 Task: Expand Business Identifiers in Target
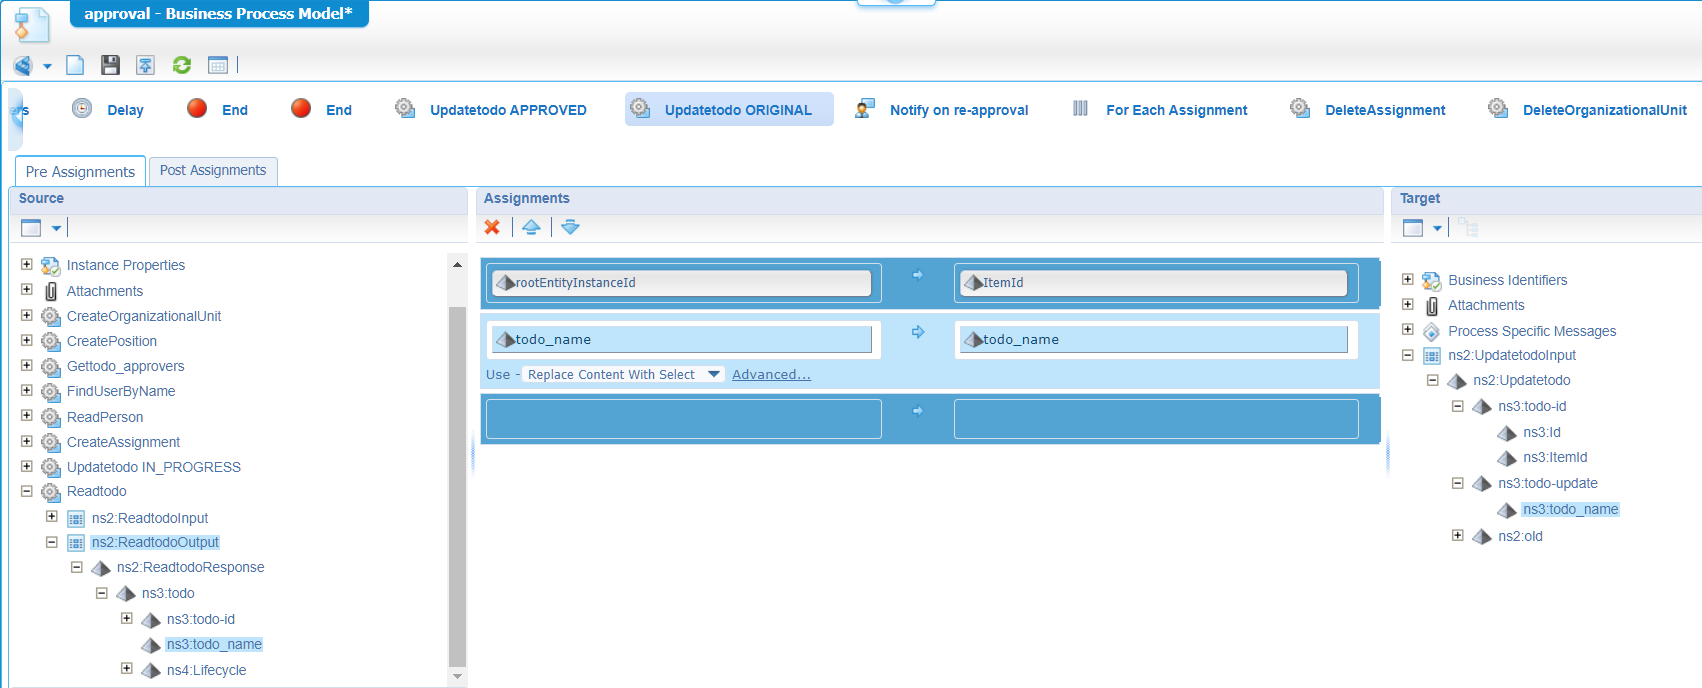(1408, 279)
